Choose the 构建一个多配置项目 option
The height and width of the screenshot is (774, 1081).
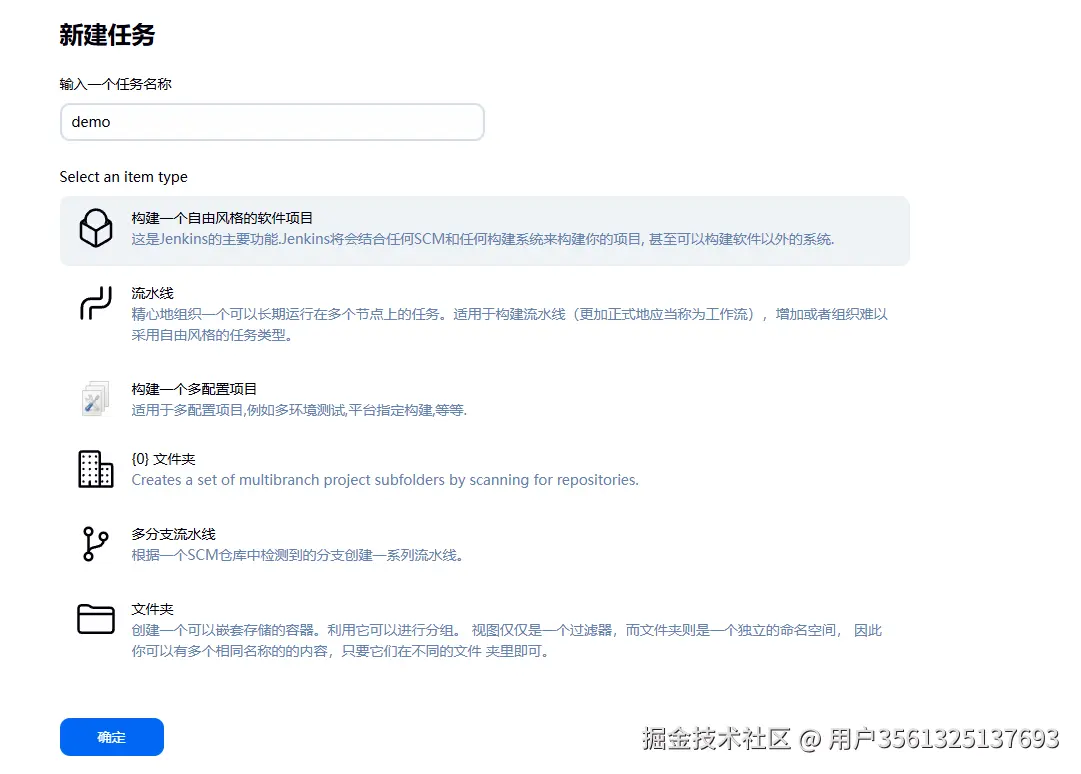[195, 388]
